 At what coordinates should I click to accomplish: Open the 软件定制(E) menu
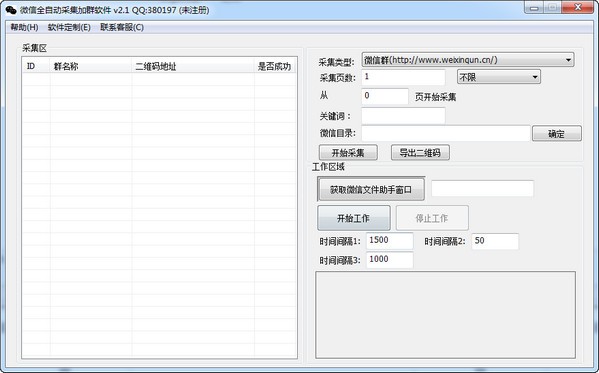click(x=69, y=28)
